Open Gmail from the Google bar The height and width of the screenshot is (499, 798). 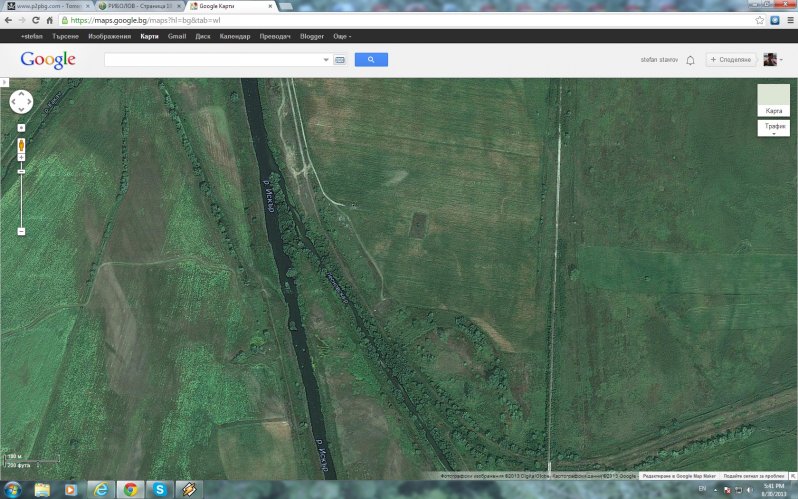pos(177,36)
